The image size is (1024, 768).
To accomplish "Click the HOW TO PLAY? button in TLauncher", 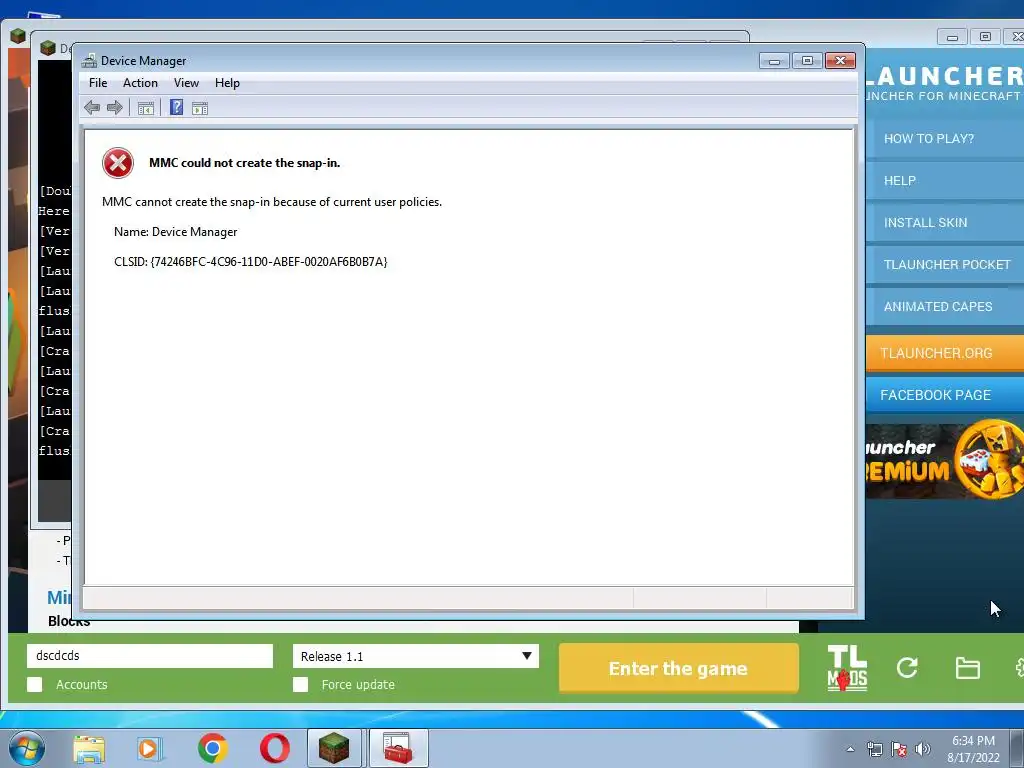I will tap(945, 138).
